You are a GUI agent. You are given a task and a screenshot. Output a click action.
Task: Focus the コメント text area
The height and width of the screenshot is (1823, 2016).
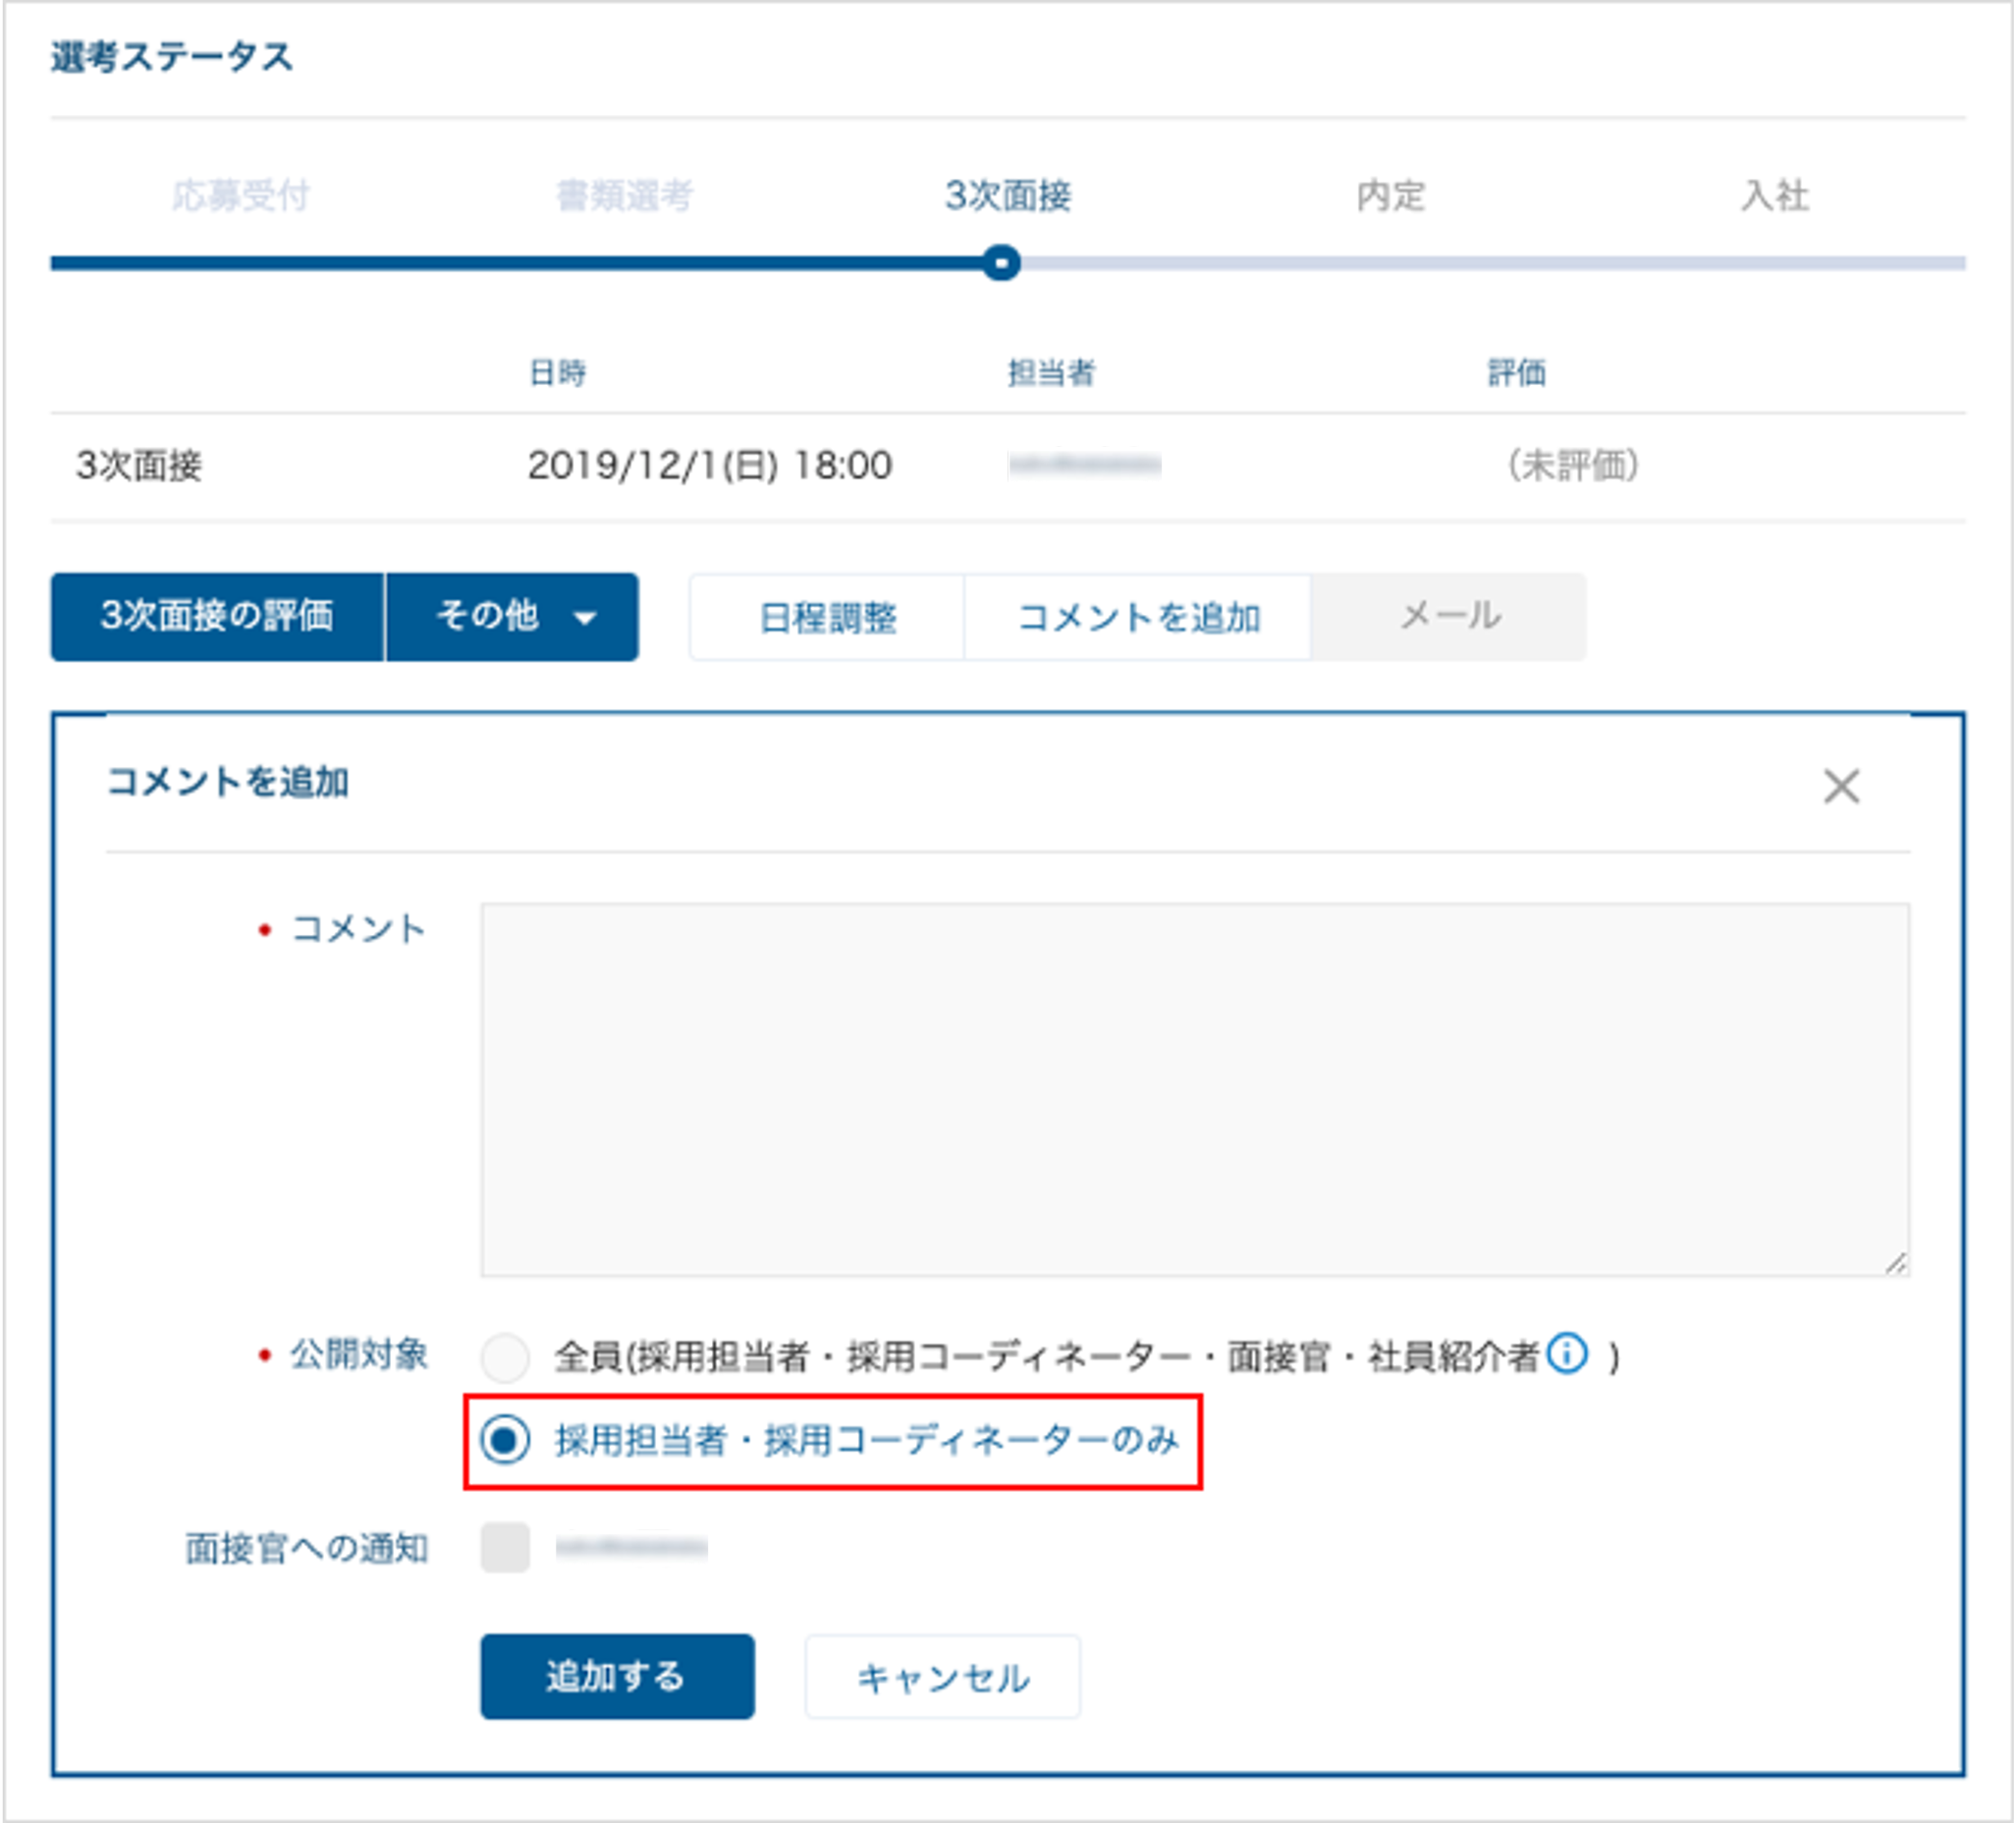(x=1195, y=1090)
